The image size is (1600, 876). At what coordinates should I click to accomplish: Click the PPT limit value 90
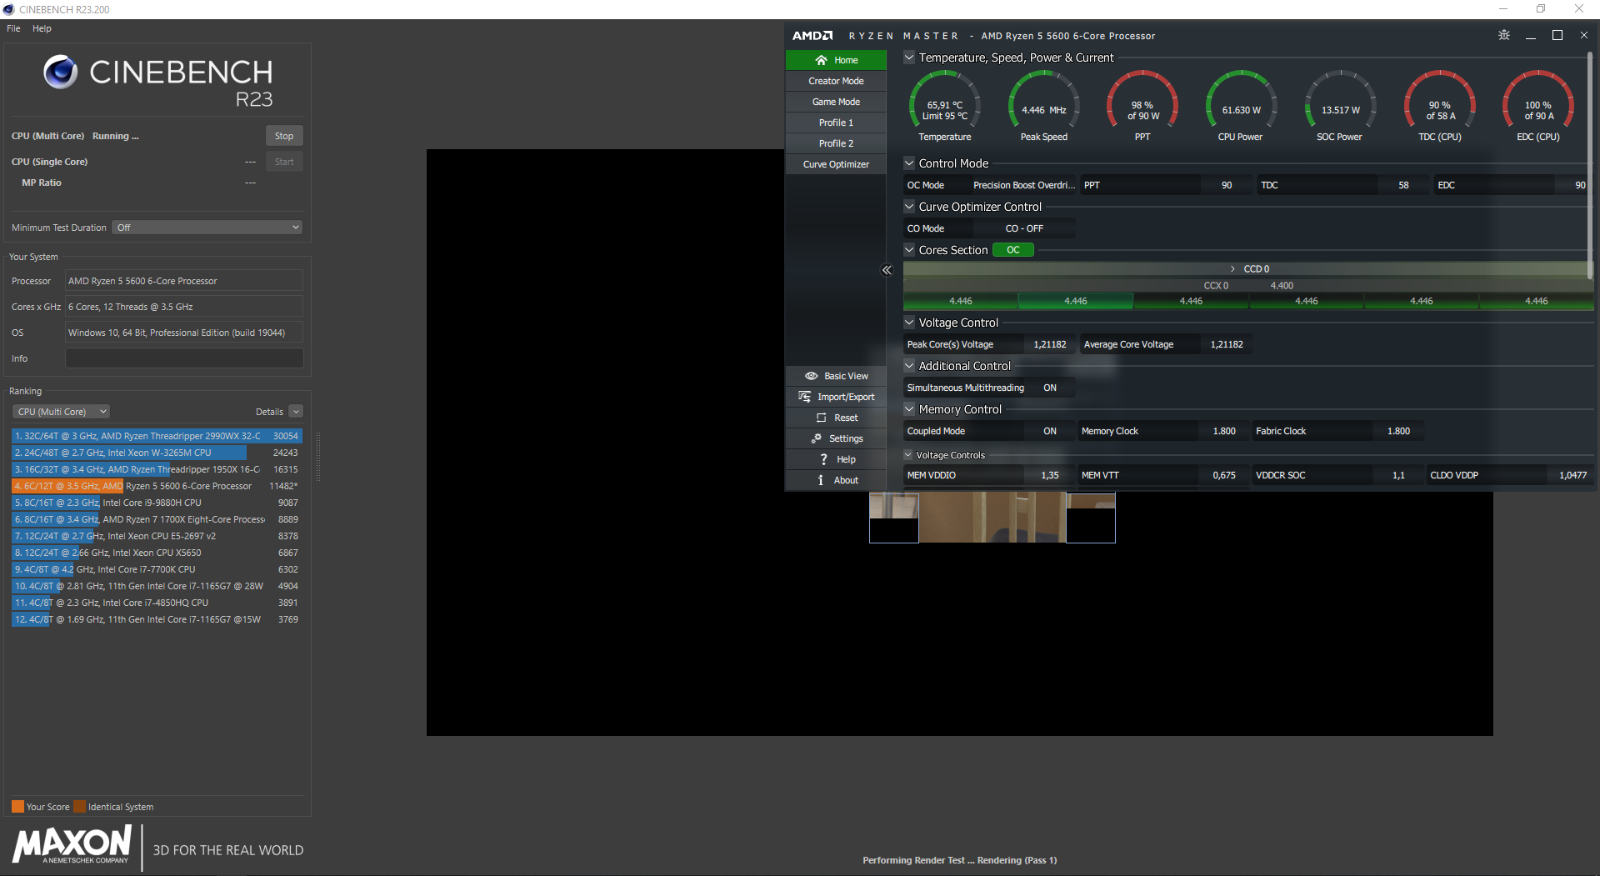[x=1227, y=185]
